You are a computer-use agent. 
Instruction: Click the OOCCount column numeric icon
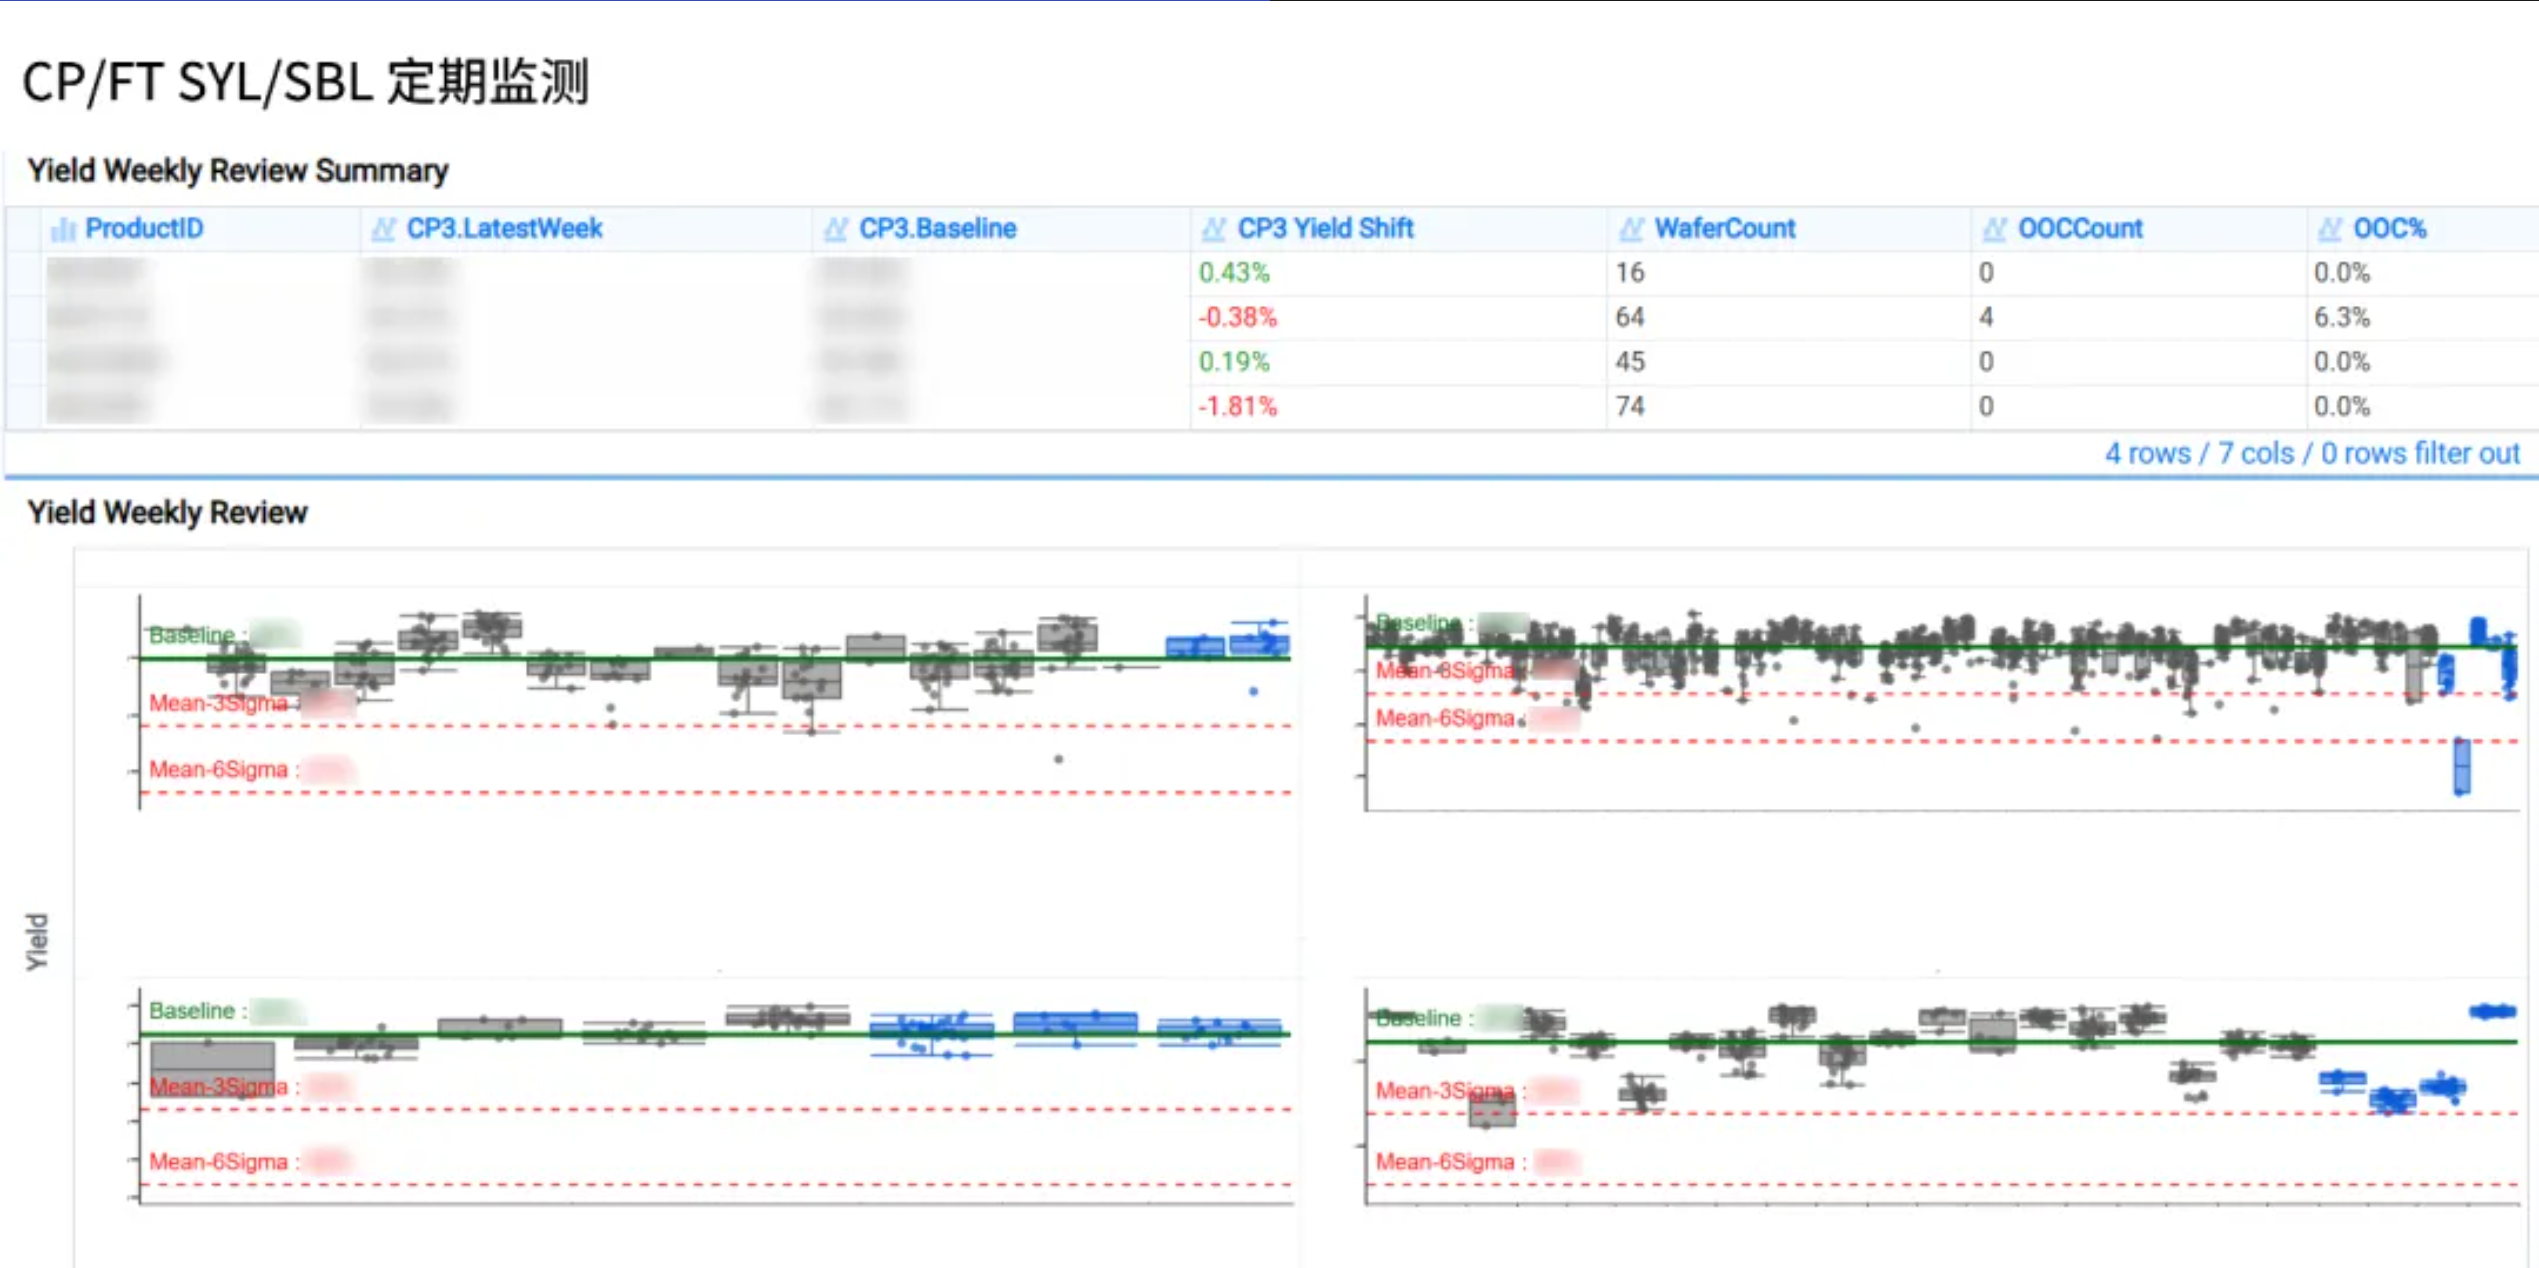[1994, 229]
